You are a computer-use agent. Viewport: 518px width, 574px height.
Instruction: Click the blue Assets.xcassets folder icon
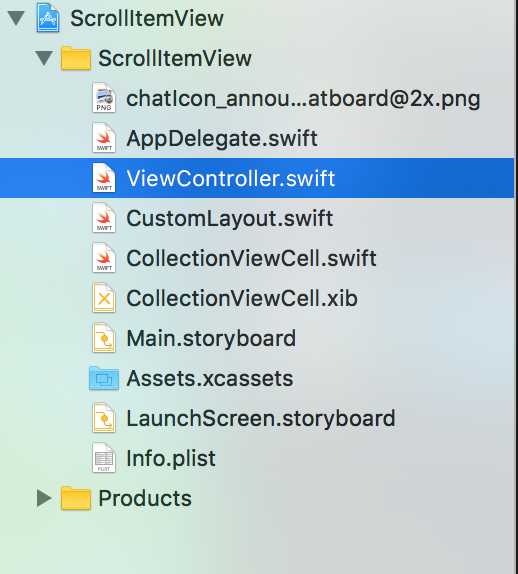point(104,378)
